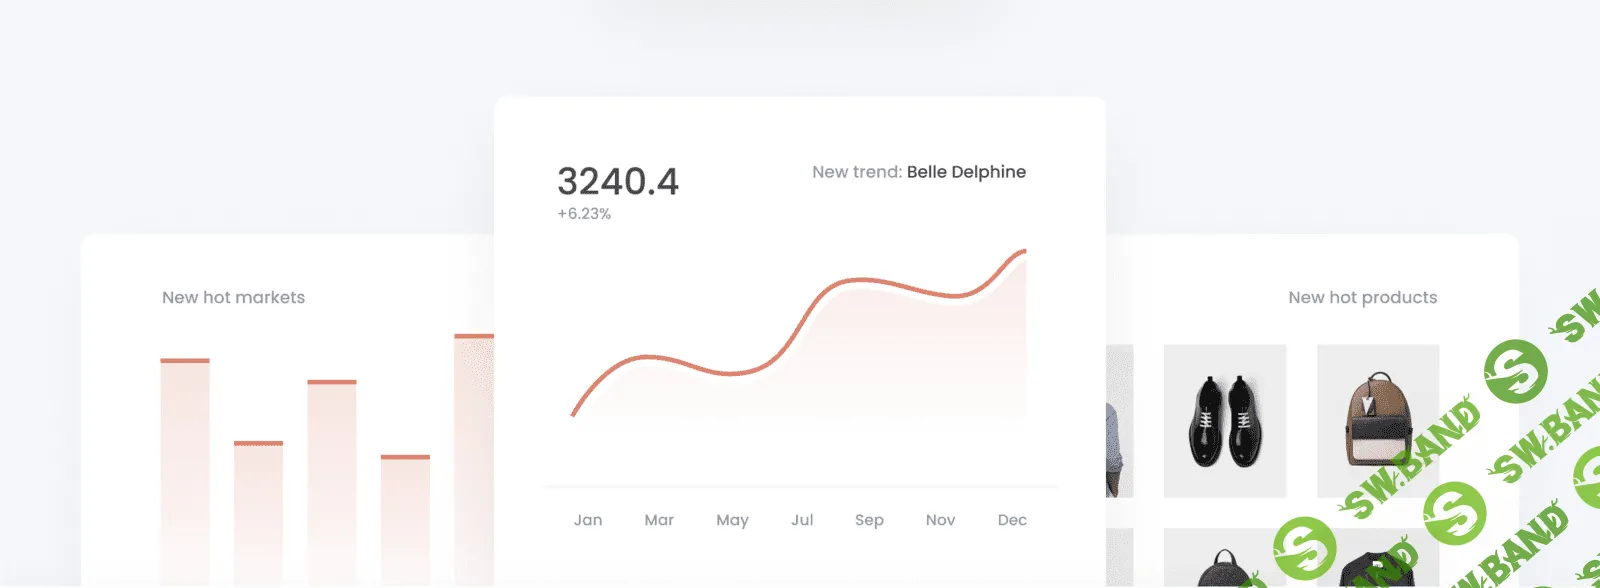Click the Jul month label
The height and width of the screenshot is (588, 1600).
(802, 520)
